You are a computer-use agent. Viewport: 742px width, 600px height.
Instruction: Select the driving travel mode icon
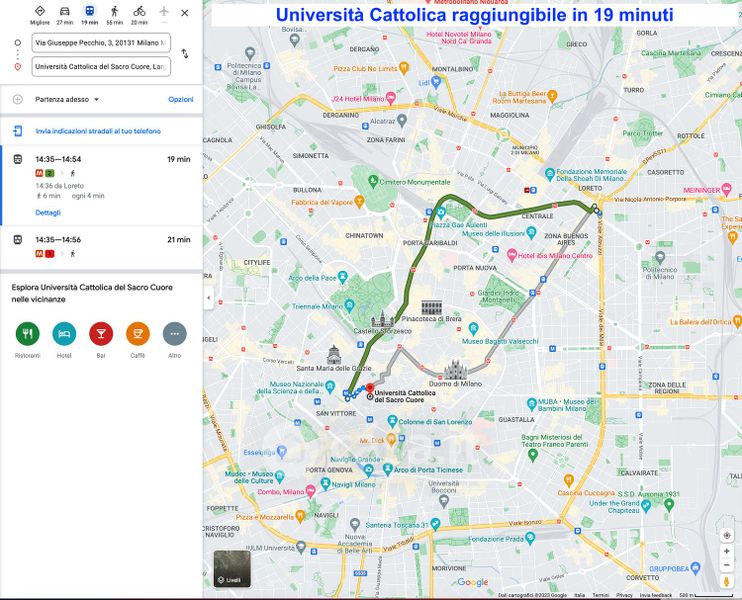pyautogui.click(x=64, y=11)
